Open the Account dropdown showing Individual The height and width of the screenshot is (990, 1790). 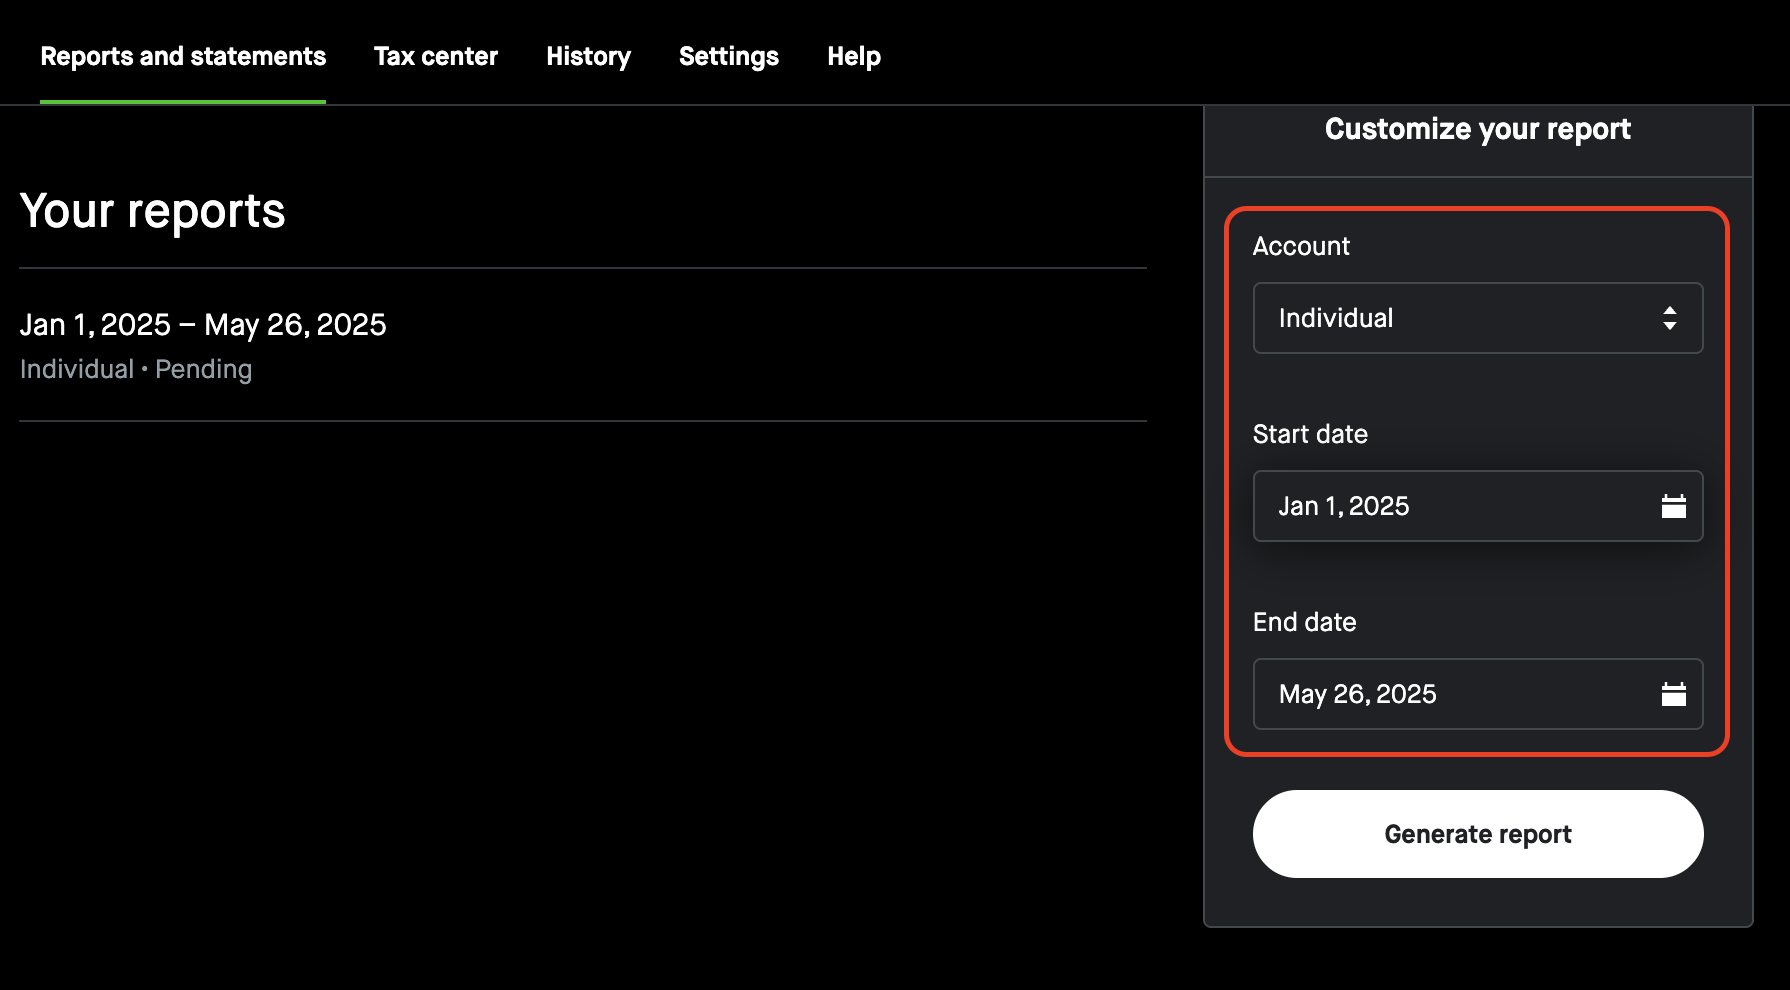click(1477, 318)
